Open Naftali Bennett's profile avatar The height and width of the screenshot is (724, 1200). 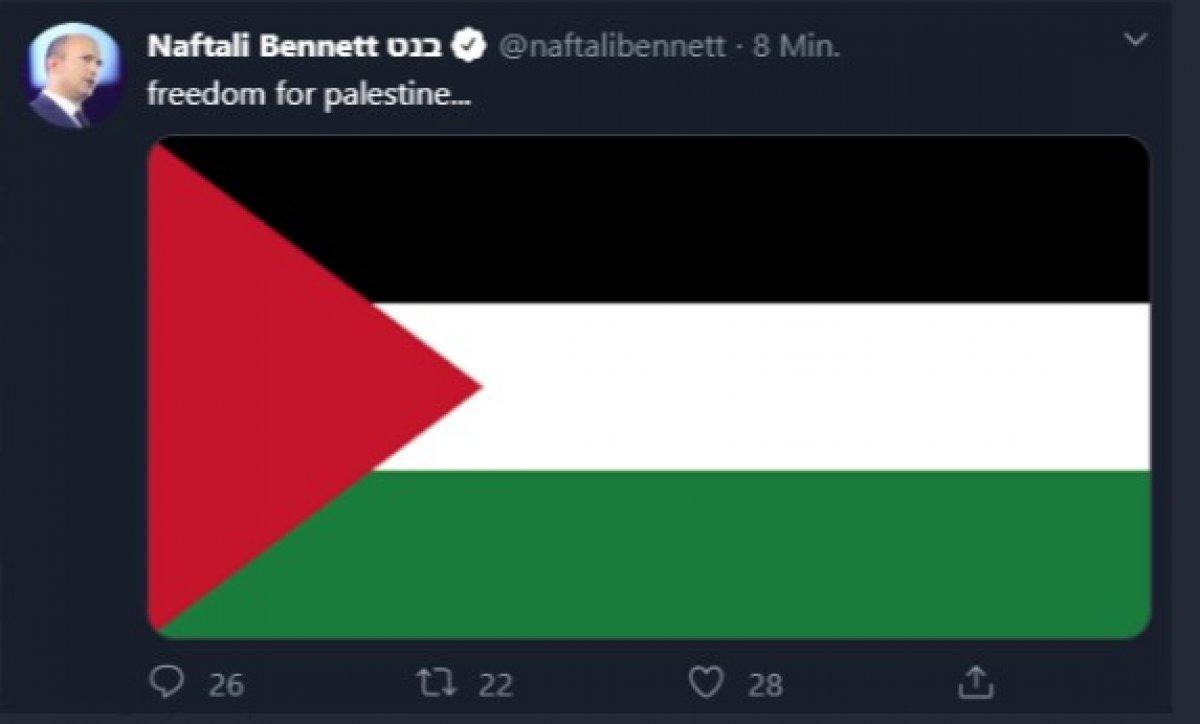[75, 76]
